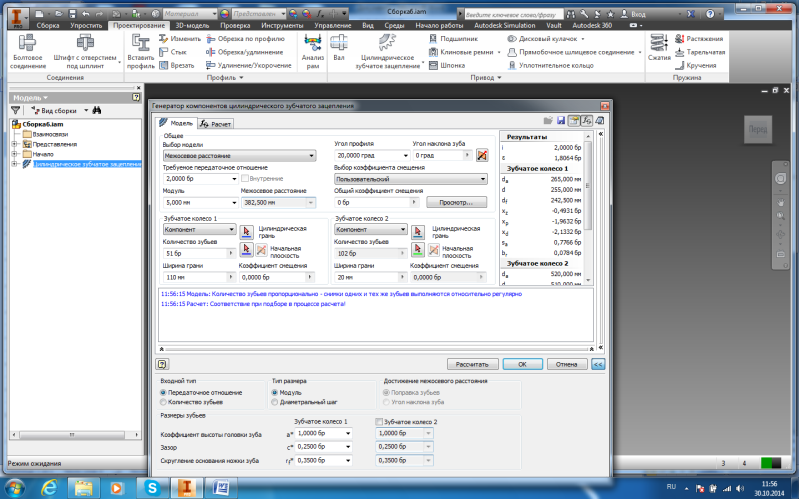
Task: Select the Стык command
Action: (173, 52)
